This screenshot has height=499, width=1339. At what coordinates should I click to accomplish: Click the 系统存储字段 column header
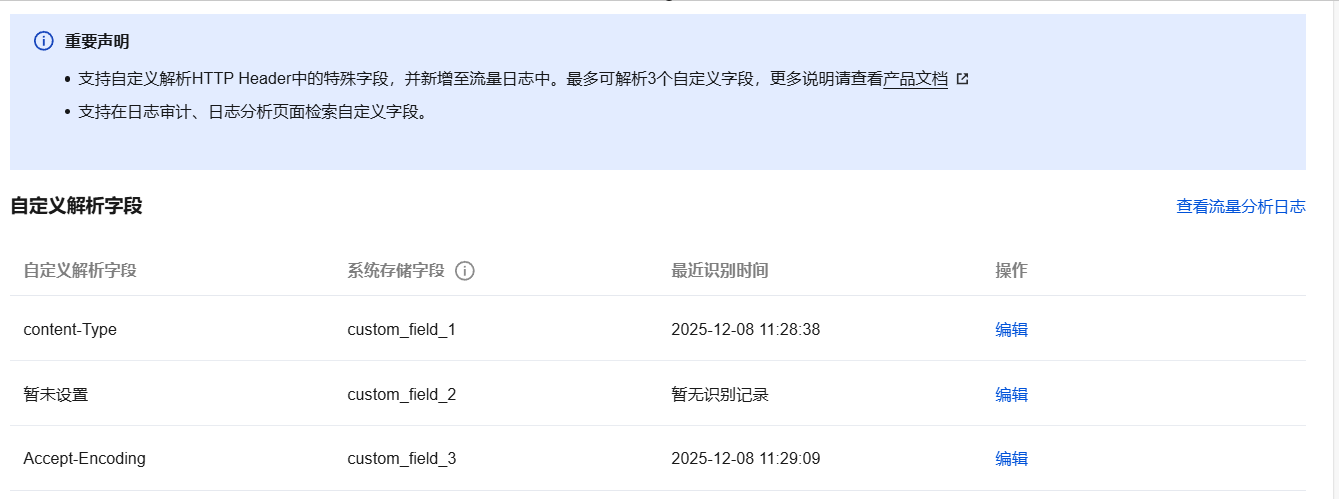click(396, 271)
